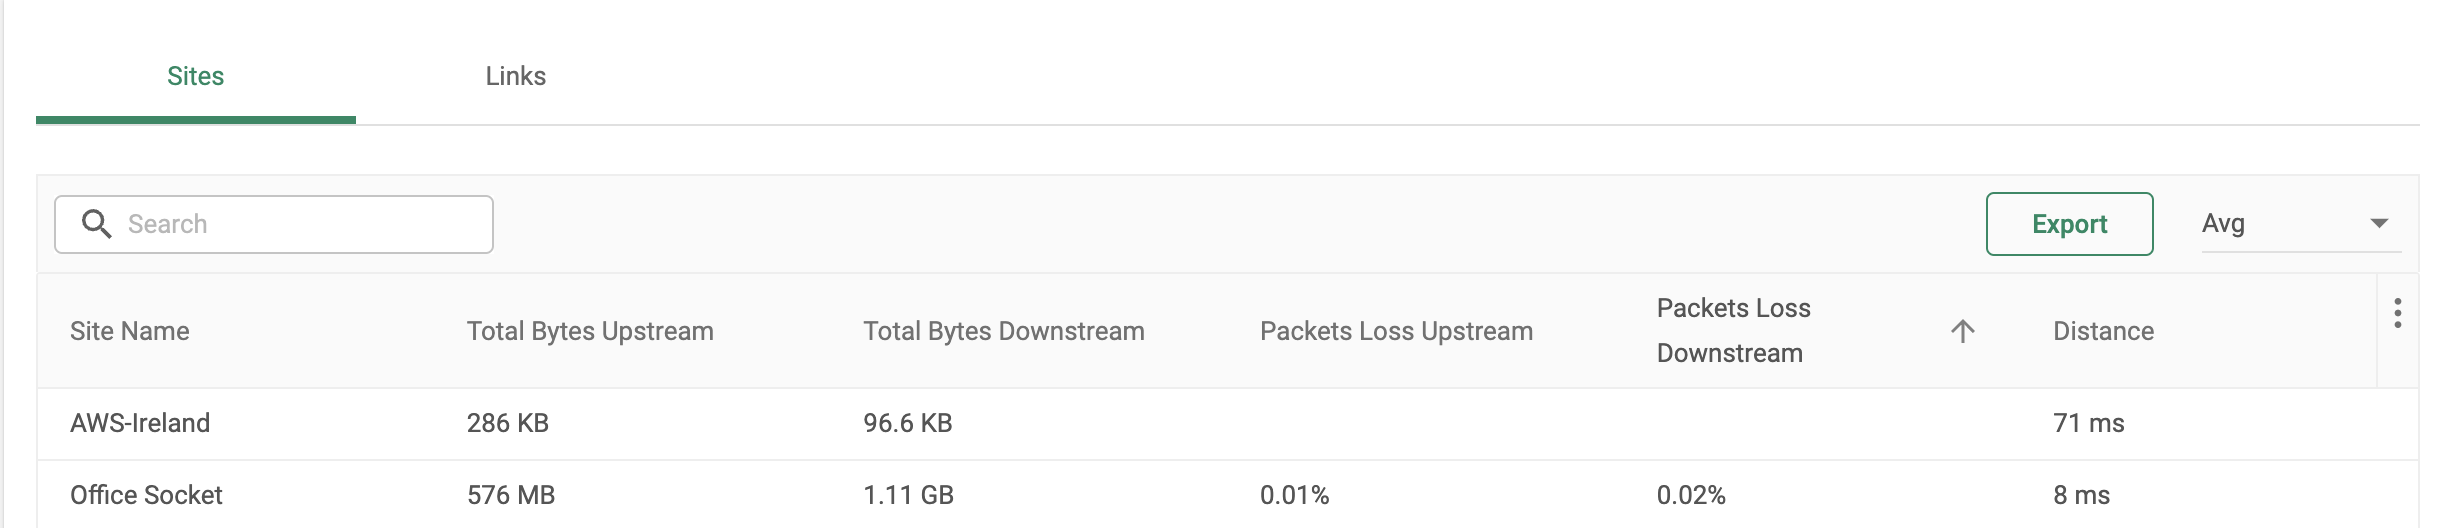
Task: Sort by Distance column header
Action: point(2103,331)
